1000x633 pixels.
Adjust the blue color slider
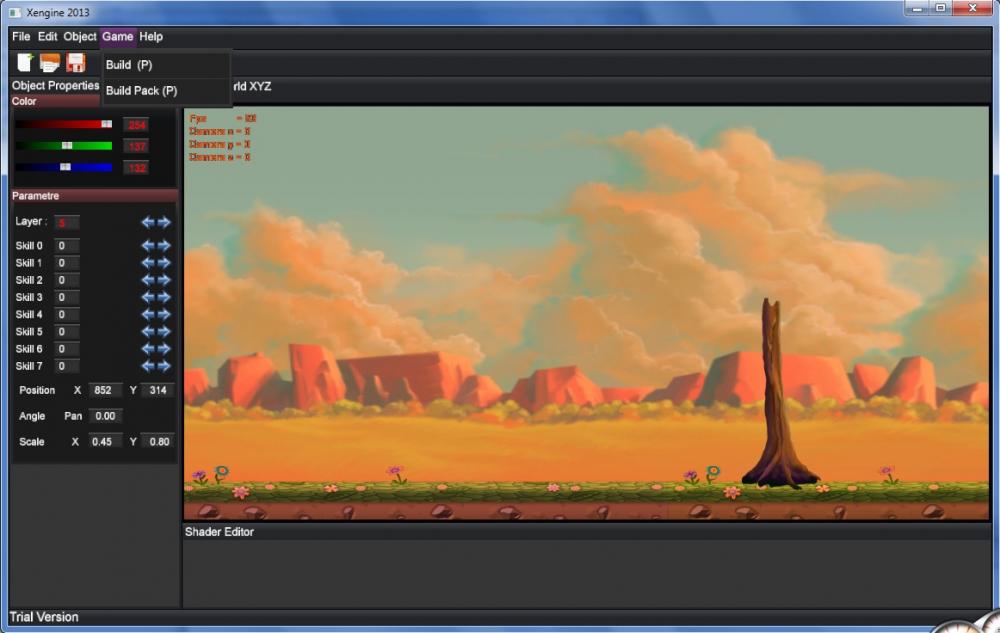click(x=64, y=167)
